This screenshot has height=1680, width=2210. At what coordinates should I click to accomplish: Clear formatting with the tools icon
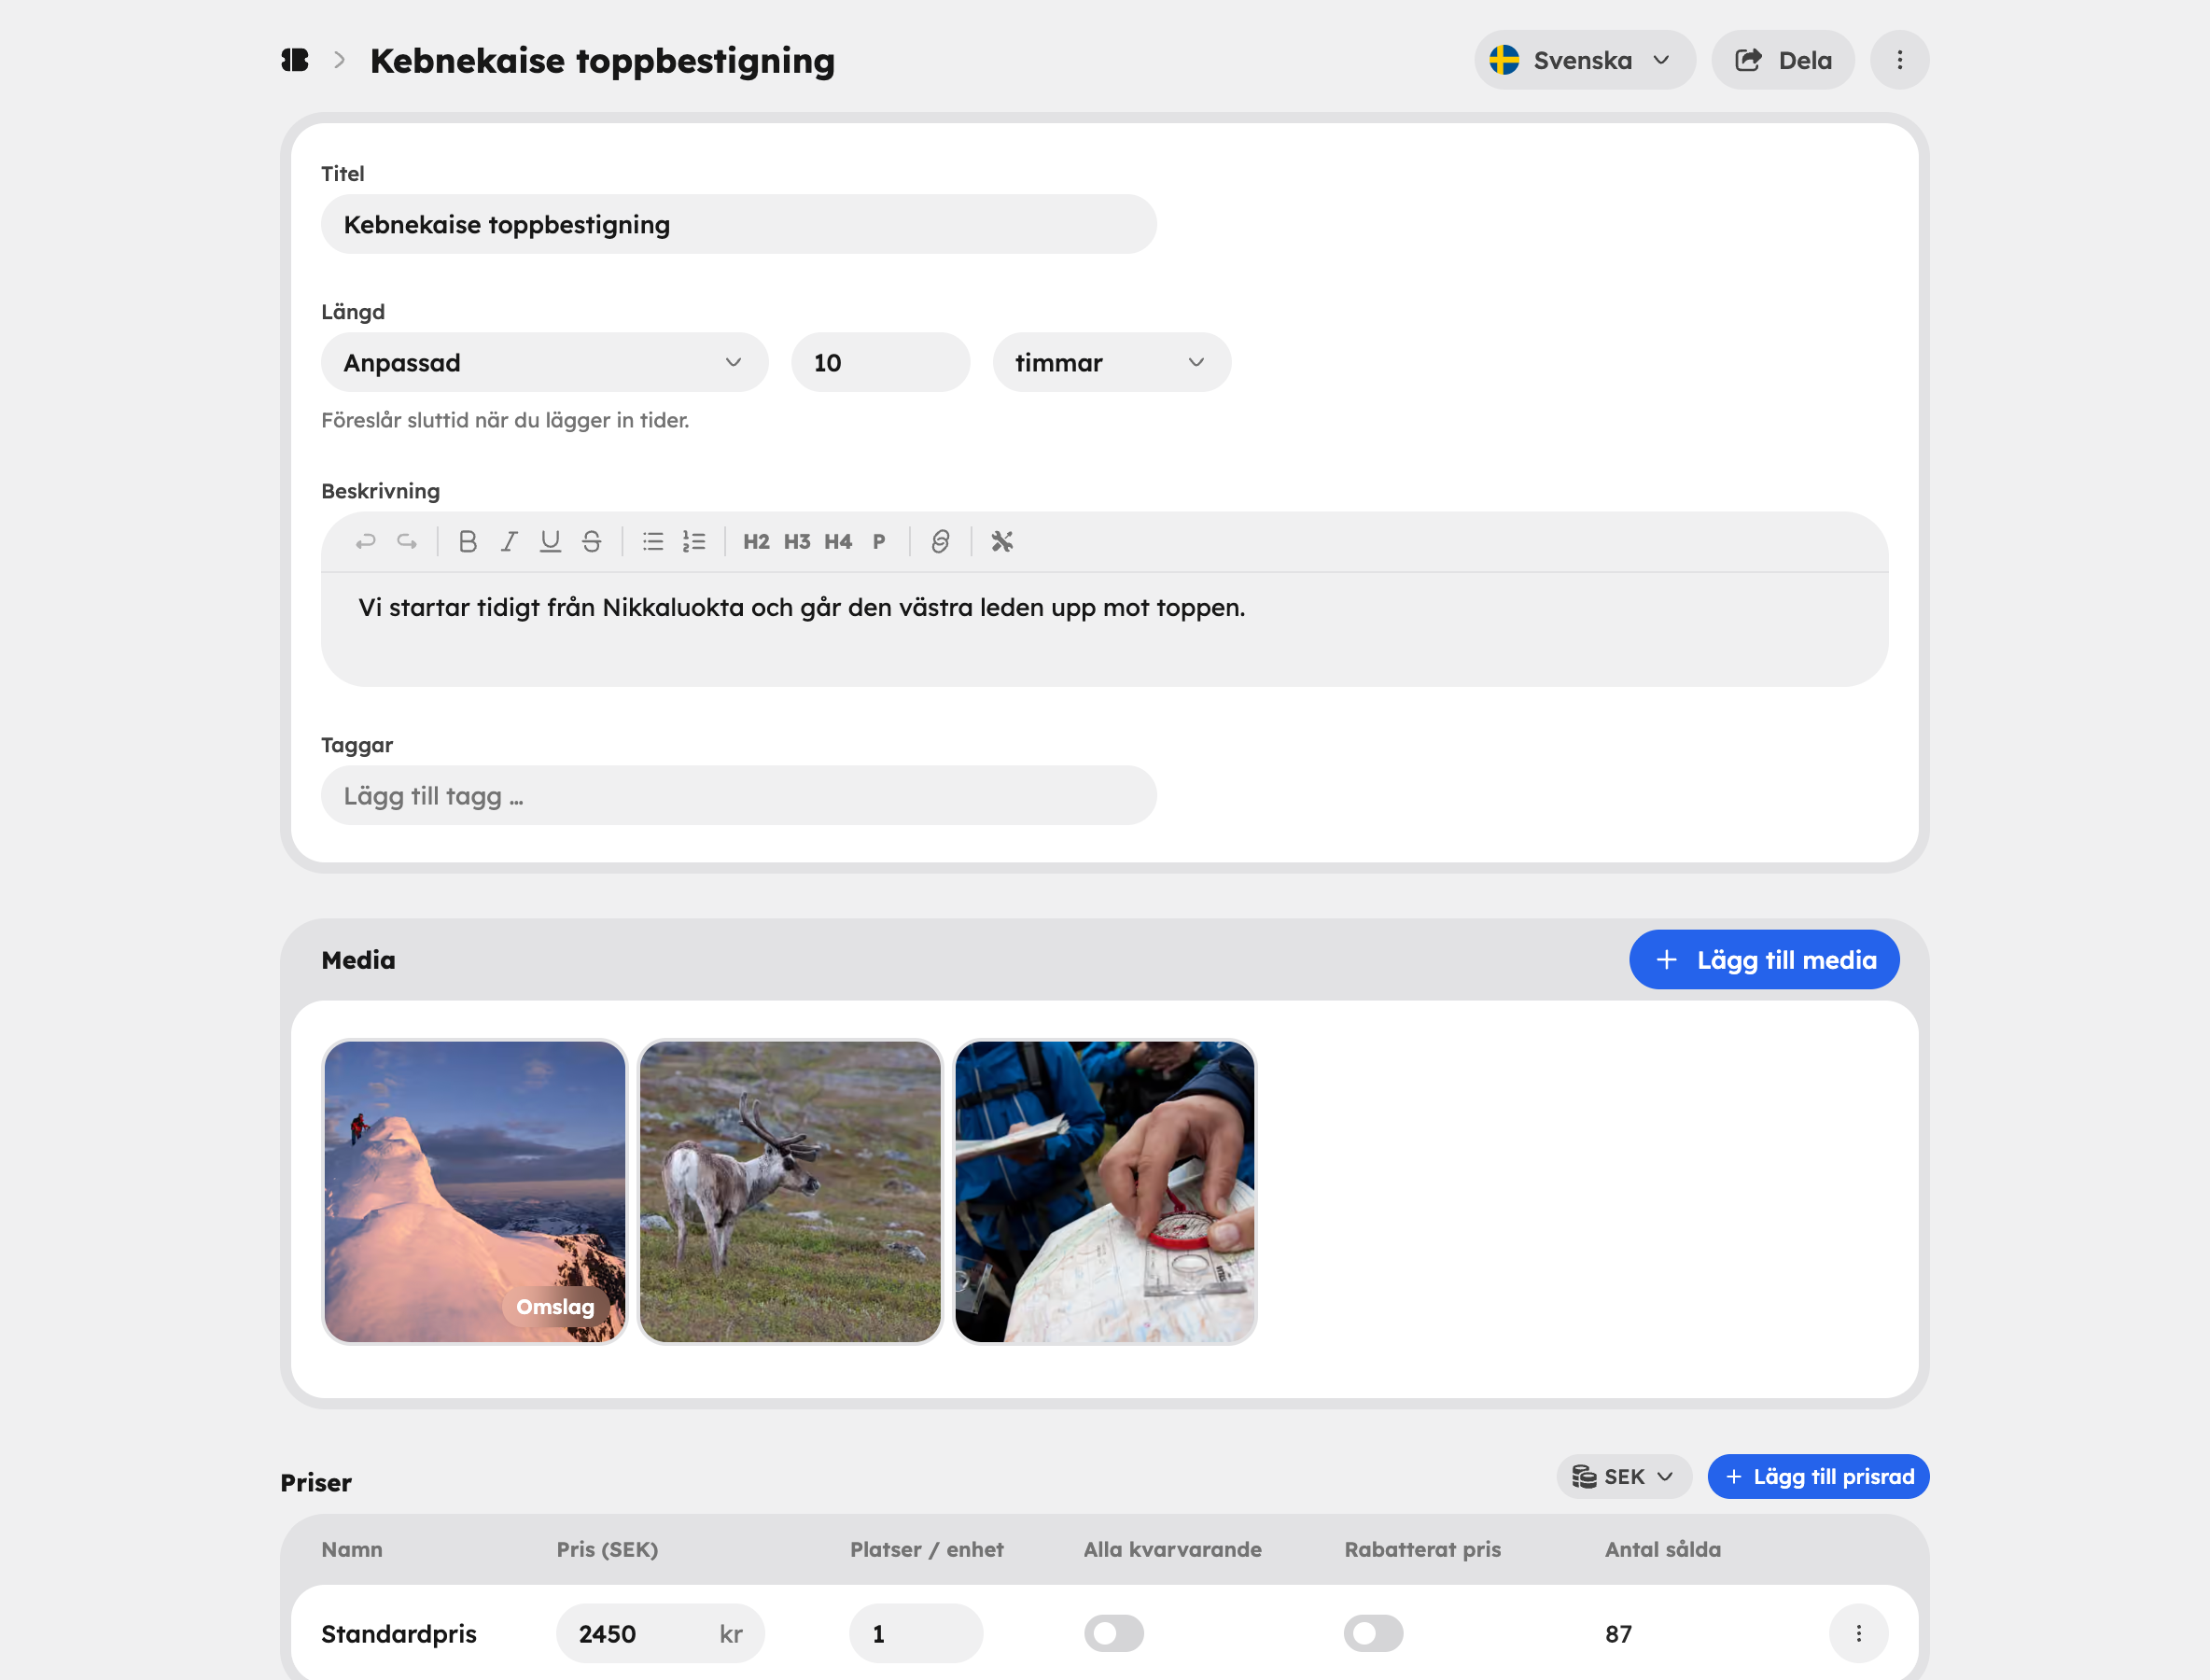1002,542
